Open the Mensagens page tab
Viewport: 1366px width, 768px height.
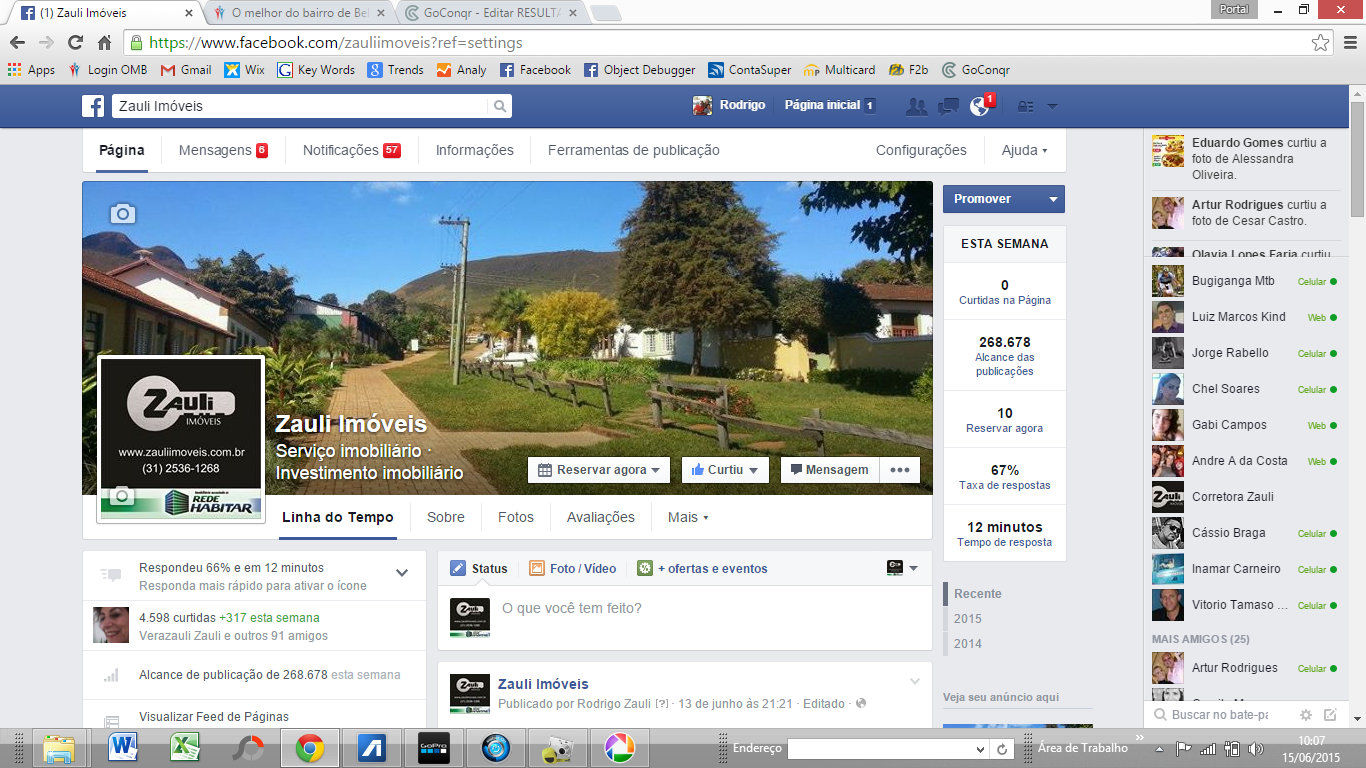pos(223,151)
